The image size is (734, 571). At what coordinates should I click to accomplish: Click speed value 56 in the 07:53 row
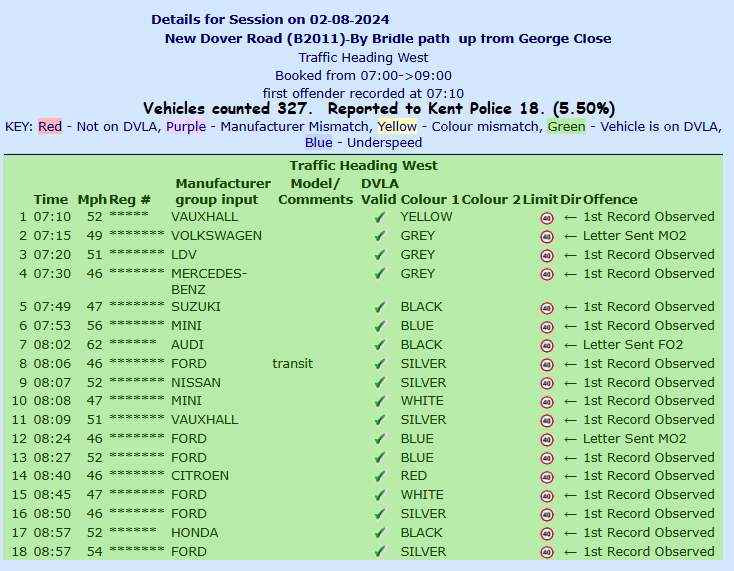point(94,326)
